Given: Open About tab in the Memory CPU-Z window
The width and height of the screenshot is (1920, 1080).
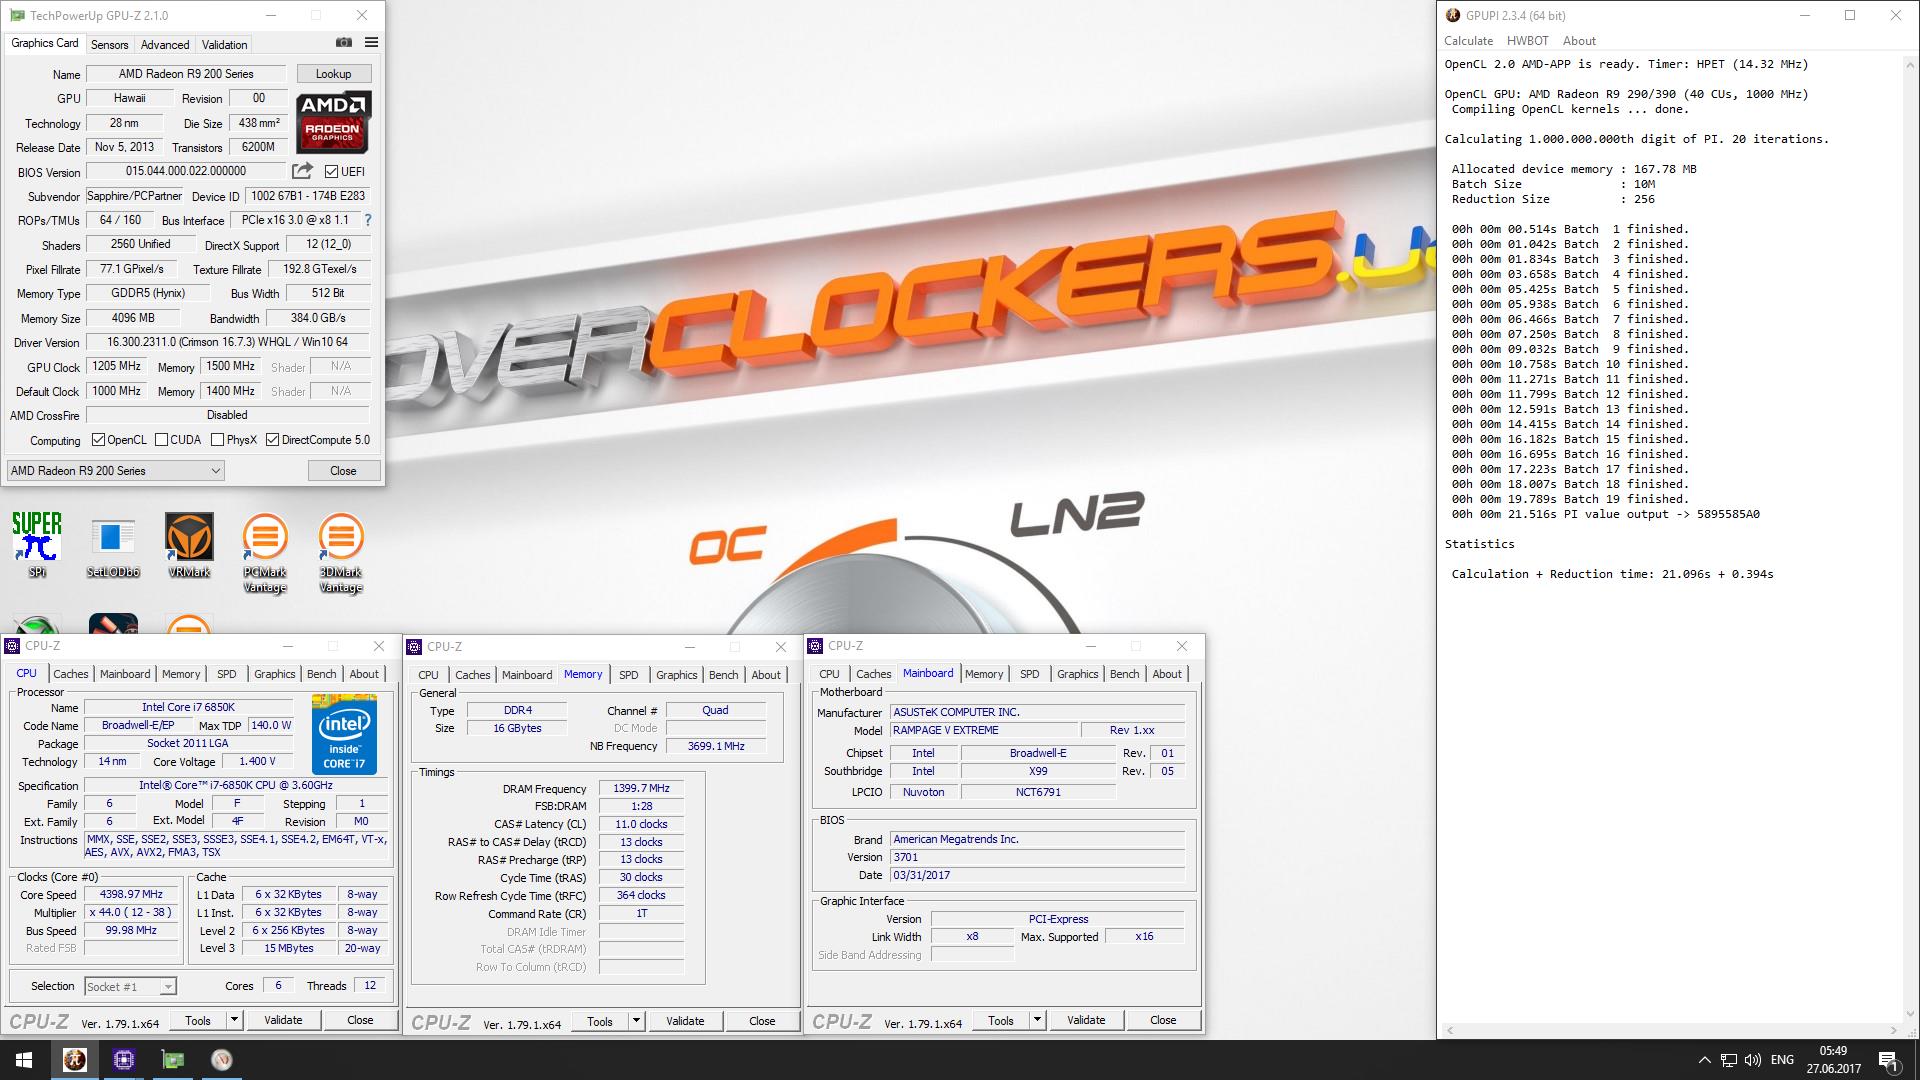Looking at the screenshot, I should tap(766, 675).
